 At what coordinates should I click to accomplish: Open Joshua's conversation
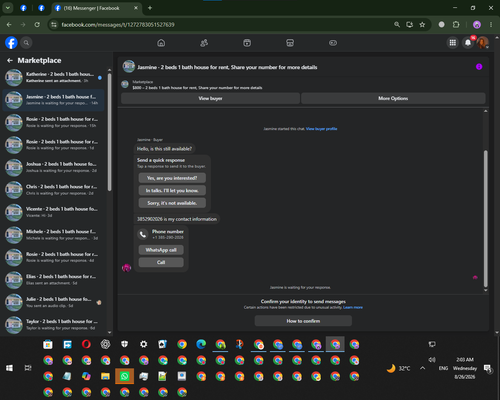pyautogui.click(x=53, y=167)
